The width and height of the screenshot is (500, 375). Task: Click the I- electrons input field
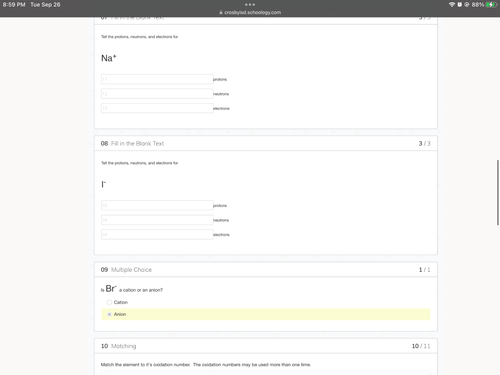[157, 235]
